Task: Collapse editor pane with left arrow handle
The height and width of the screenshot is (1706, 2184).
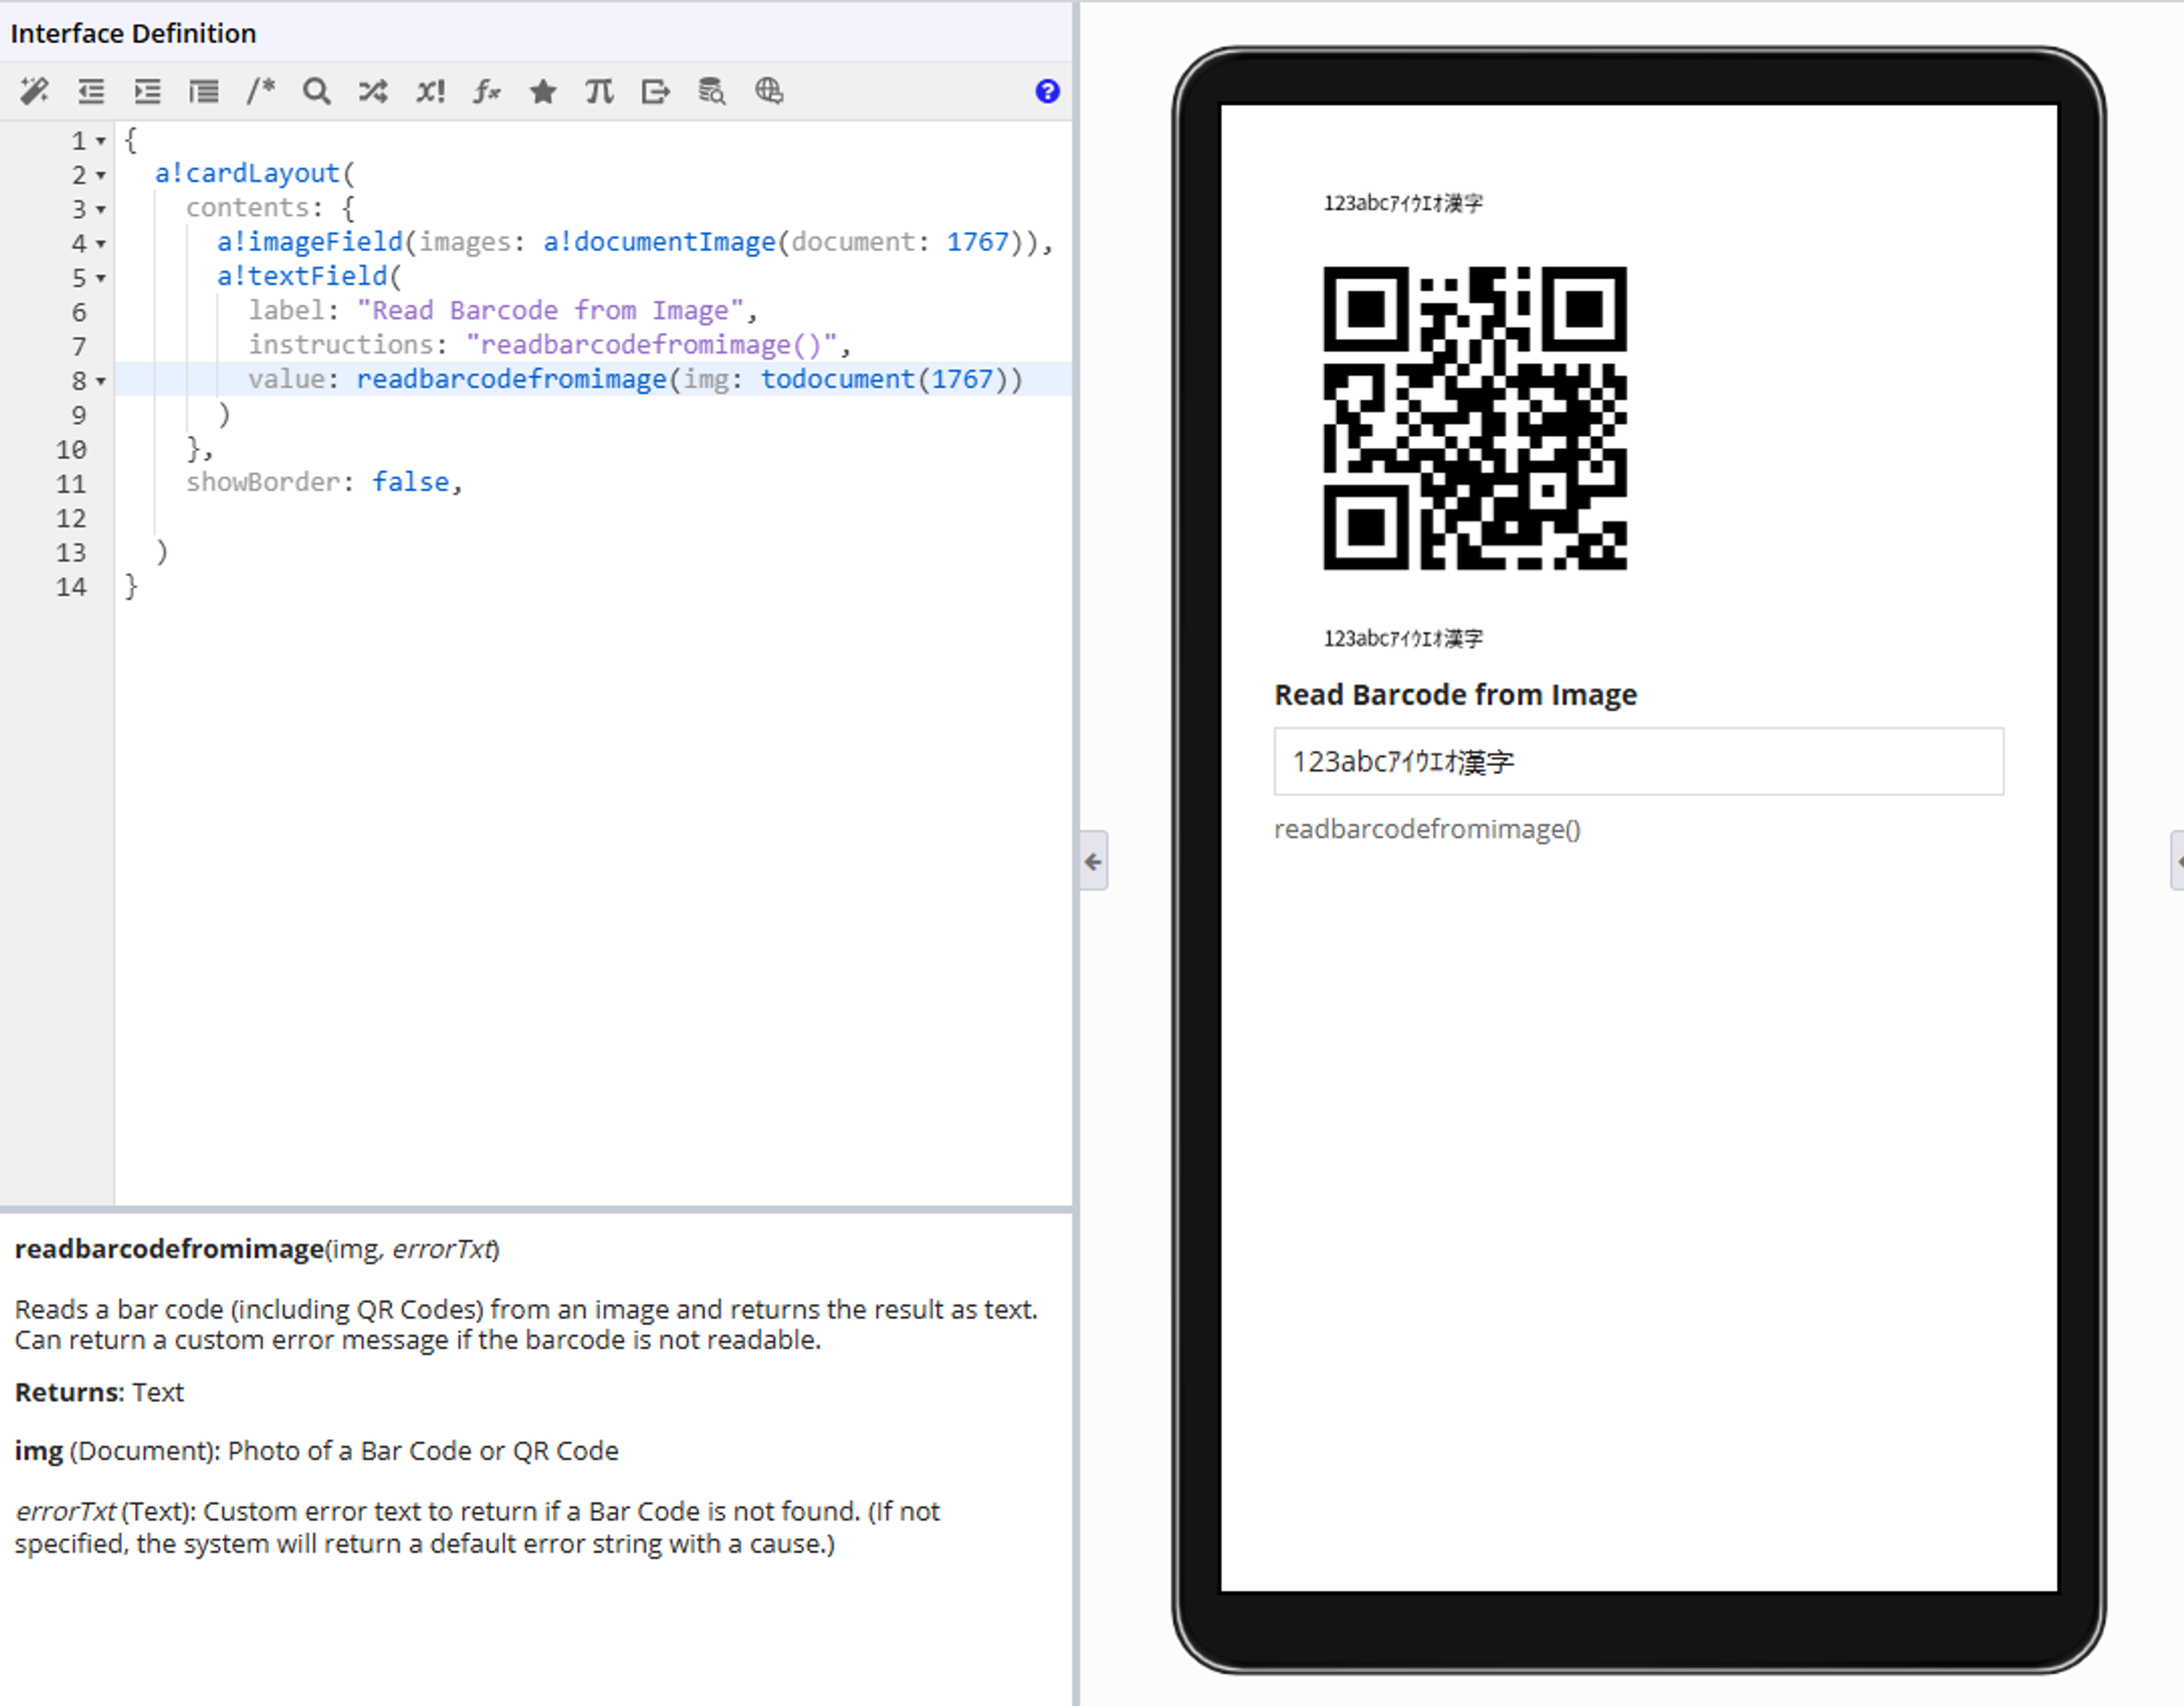Action: pos(1094,861)
